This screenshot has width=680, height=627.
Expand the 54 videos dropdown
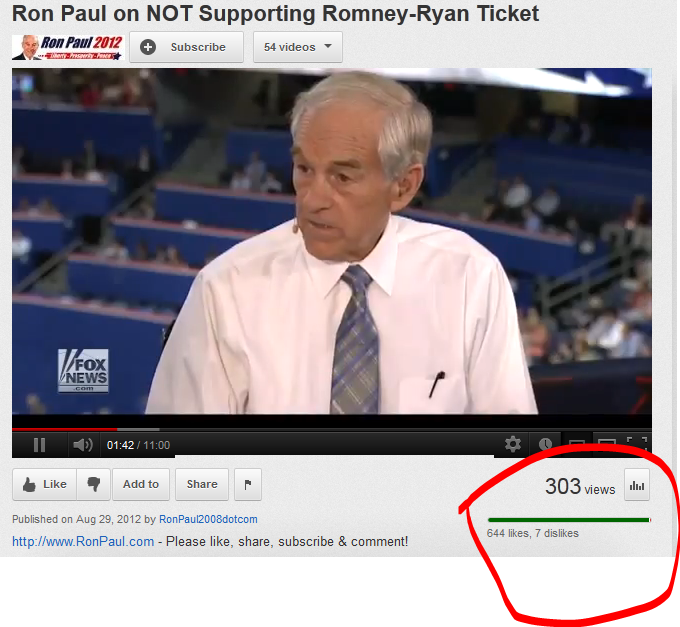(x=298, y=47)
